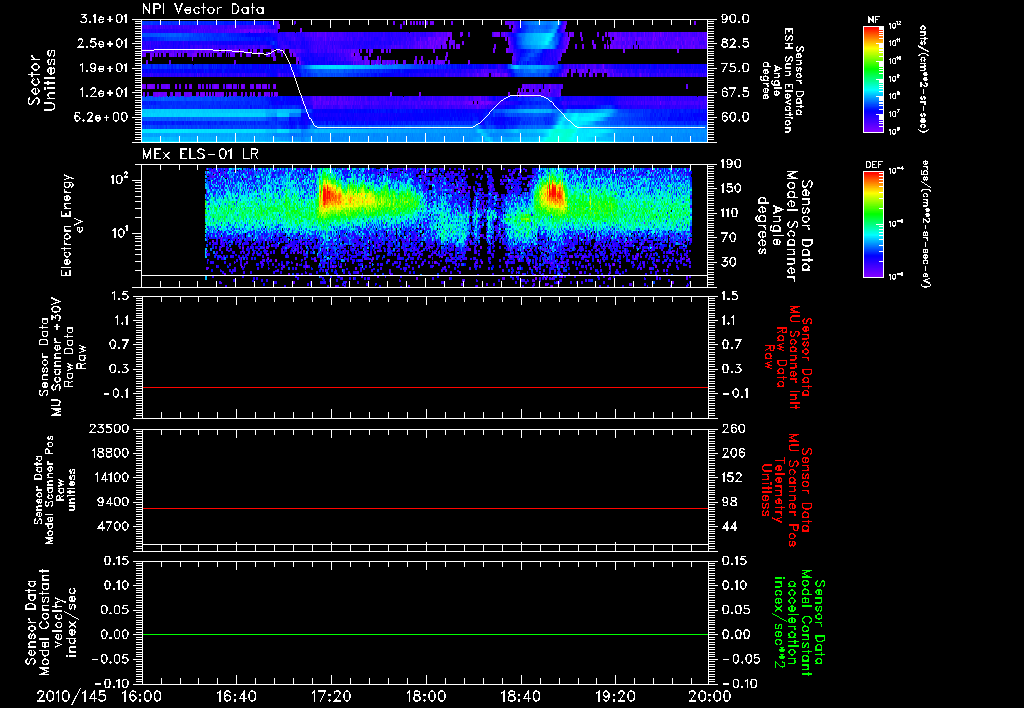The image size is (1024, 708).
Task: Click the Sector Unitless axis title
Action: pyautogui.click(x=42, y=80)
